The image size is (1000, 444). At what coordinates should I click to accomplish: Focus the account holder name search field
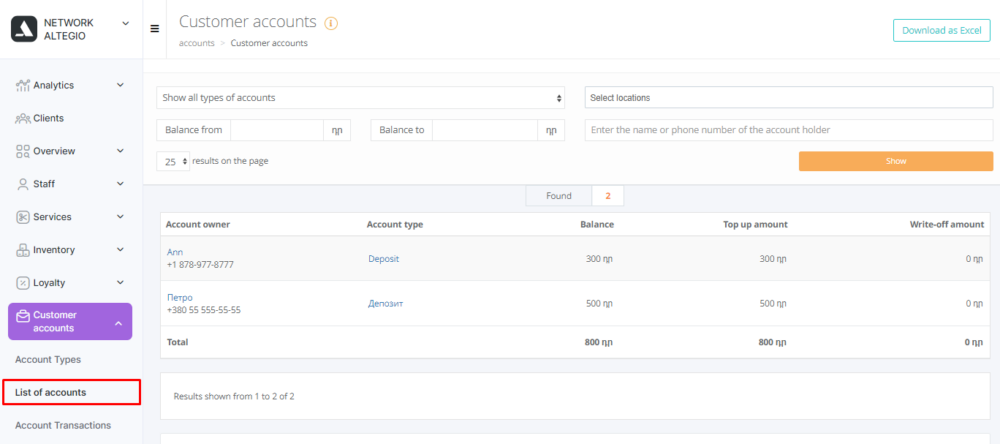788,130
